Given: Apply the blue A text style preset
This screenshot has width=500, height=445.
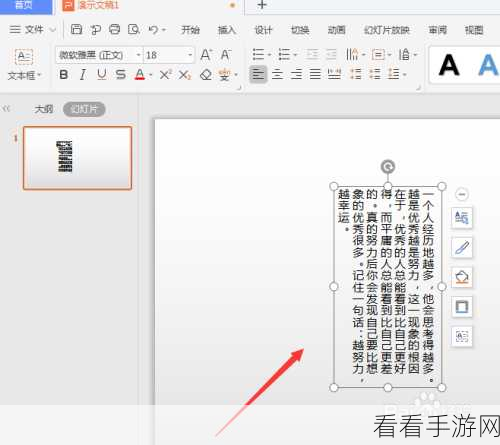Looking at the screenshot, I should [488, 65].
